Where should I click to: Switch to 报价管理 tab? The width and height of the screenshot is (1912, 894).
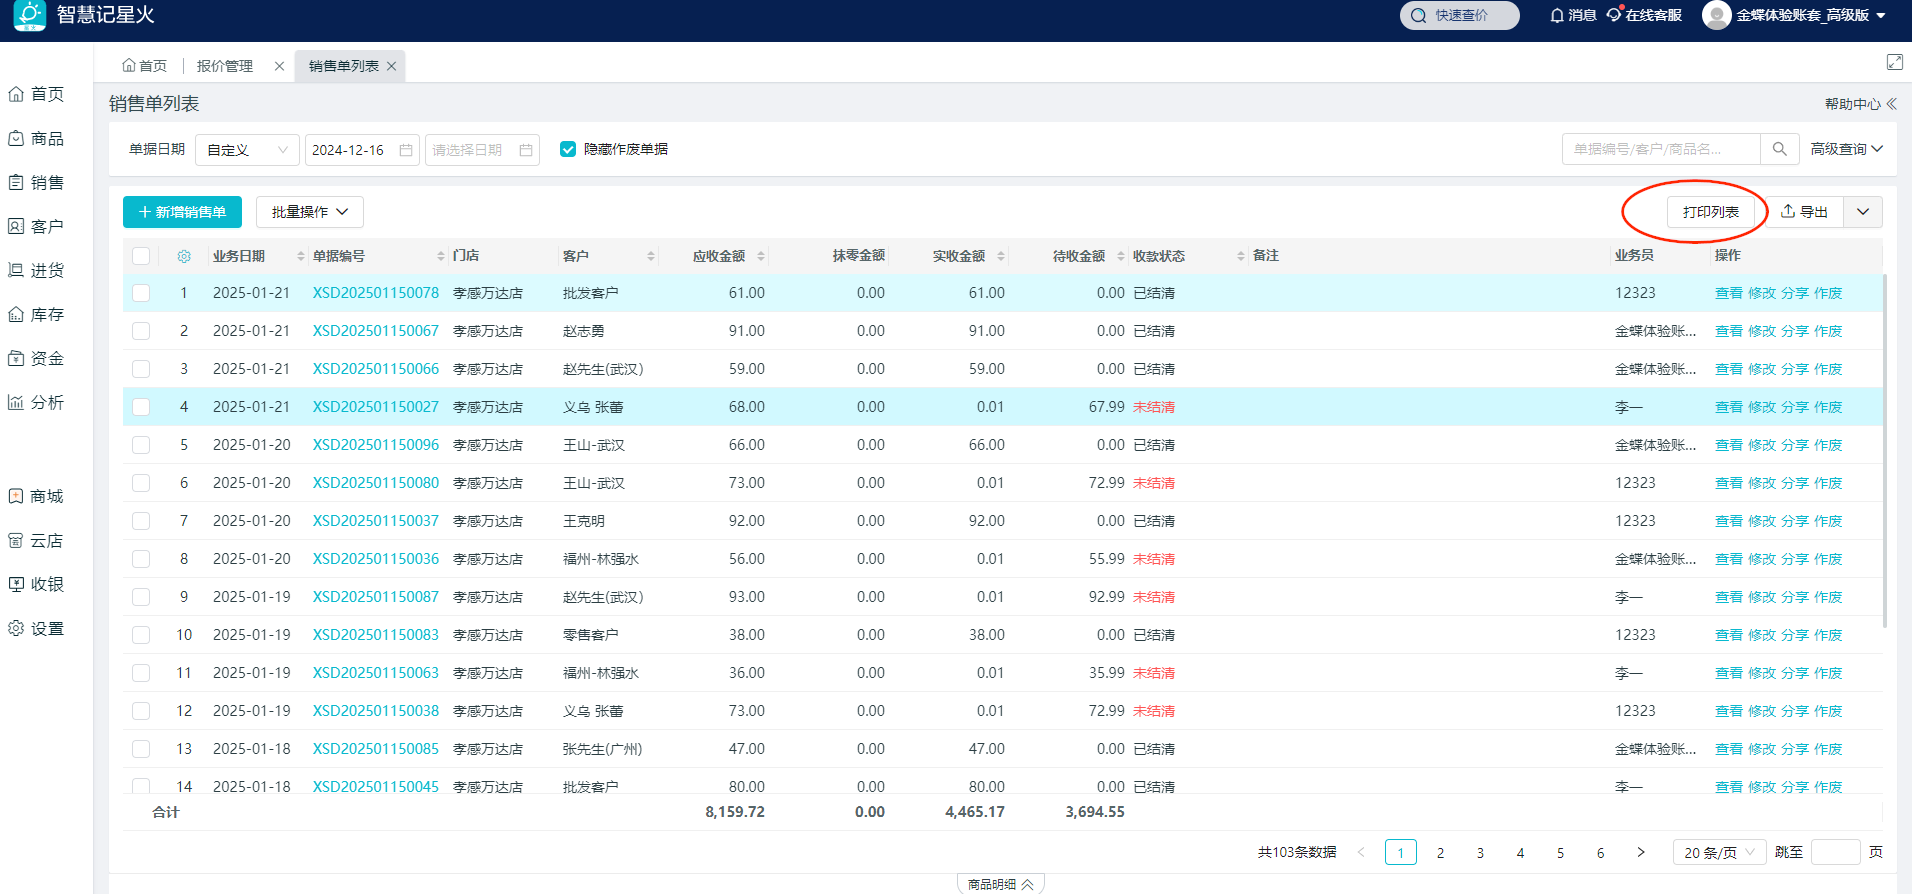(x=225, y=66)
